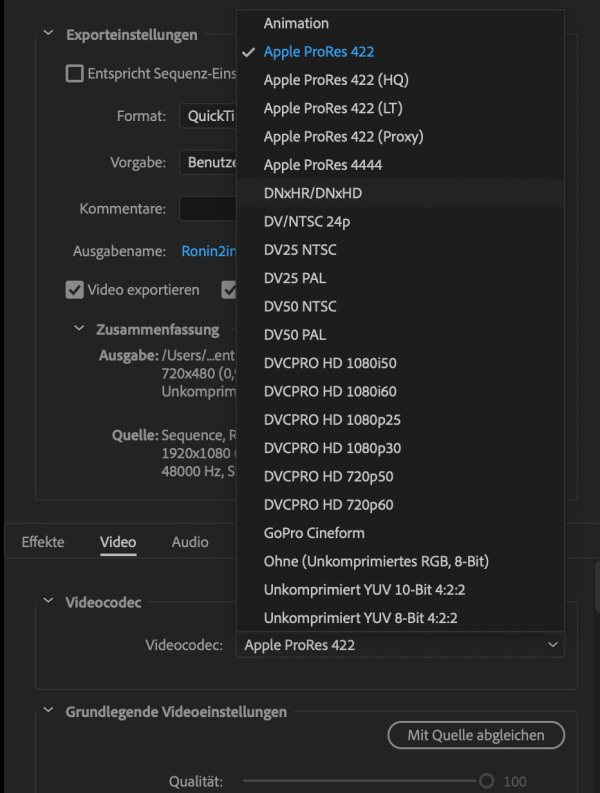Switch to the Video tab

click(x=118, y=542)
